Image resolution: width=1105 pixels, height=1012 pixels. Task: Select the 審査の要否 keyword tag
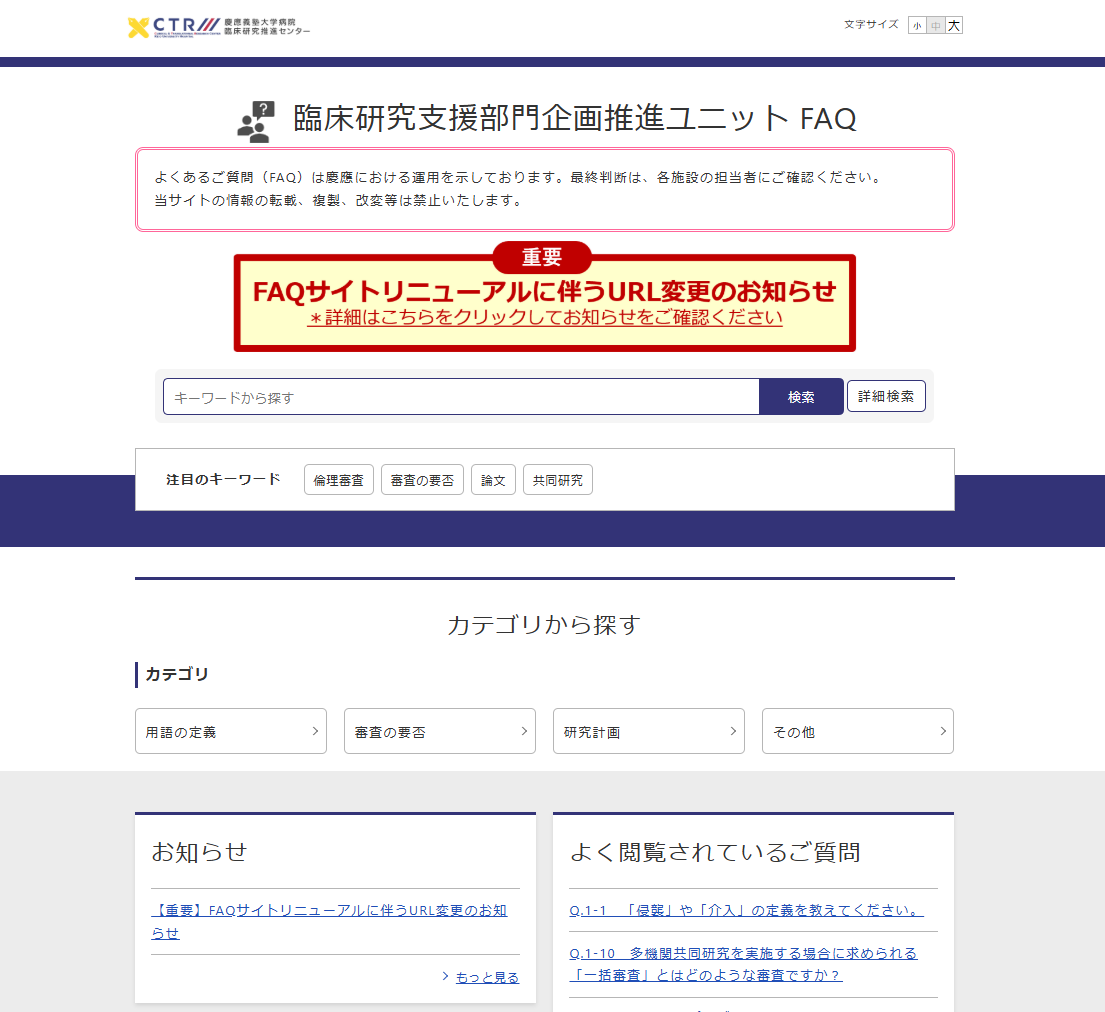(422, 480)
